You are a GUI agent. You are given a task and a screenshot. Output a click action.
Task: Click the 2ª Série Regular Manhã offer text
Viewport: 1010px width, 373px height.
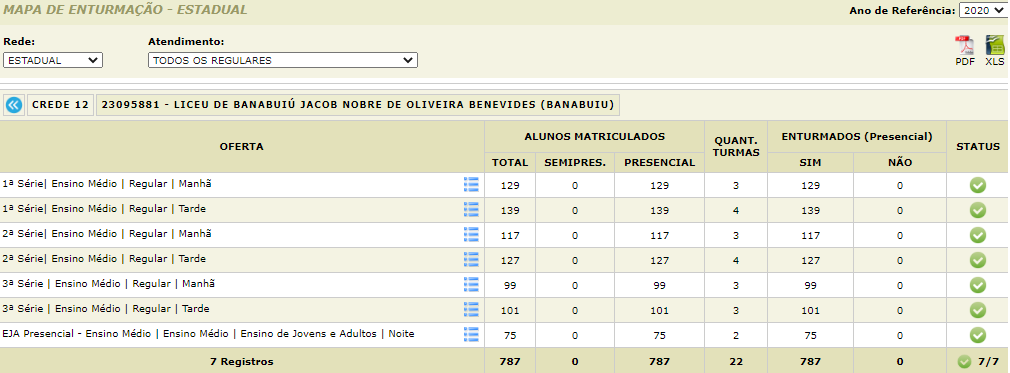107,234
